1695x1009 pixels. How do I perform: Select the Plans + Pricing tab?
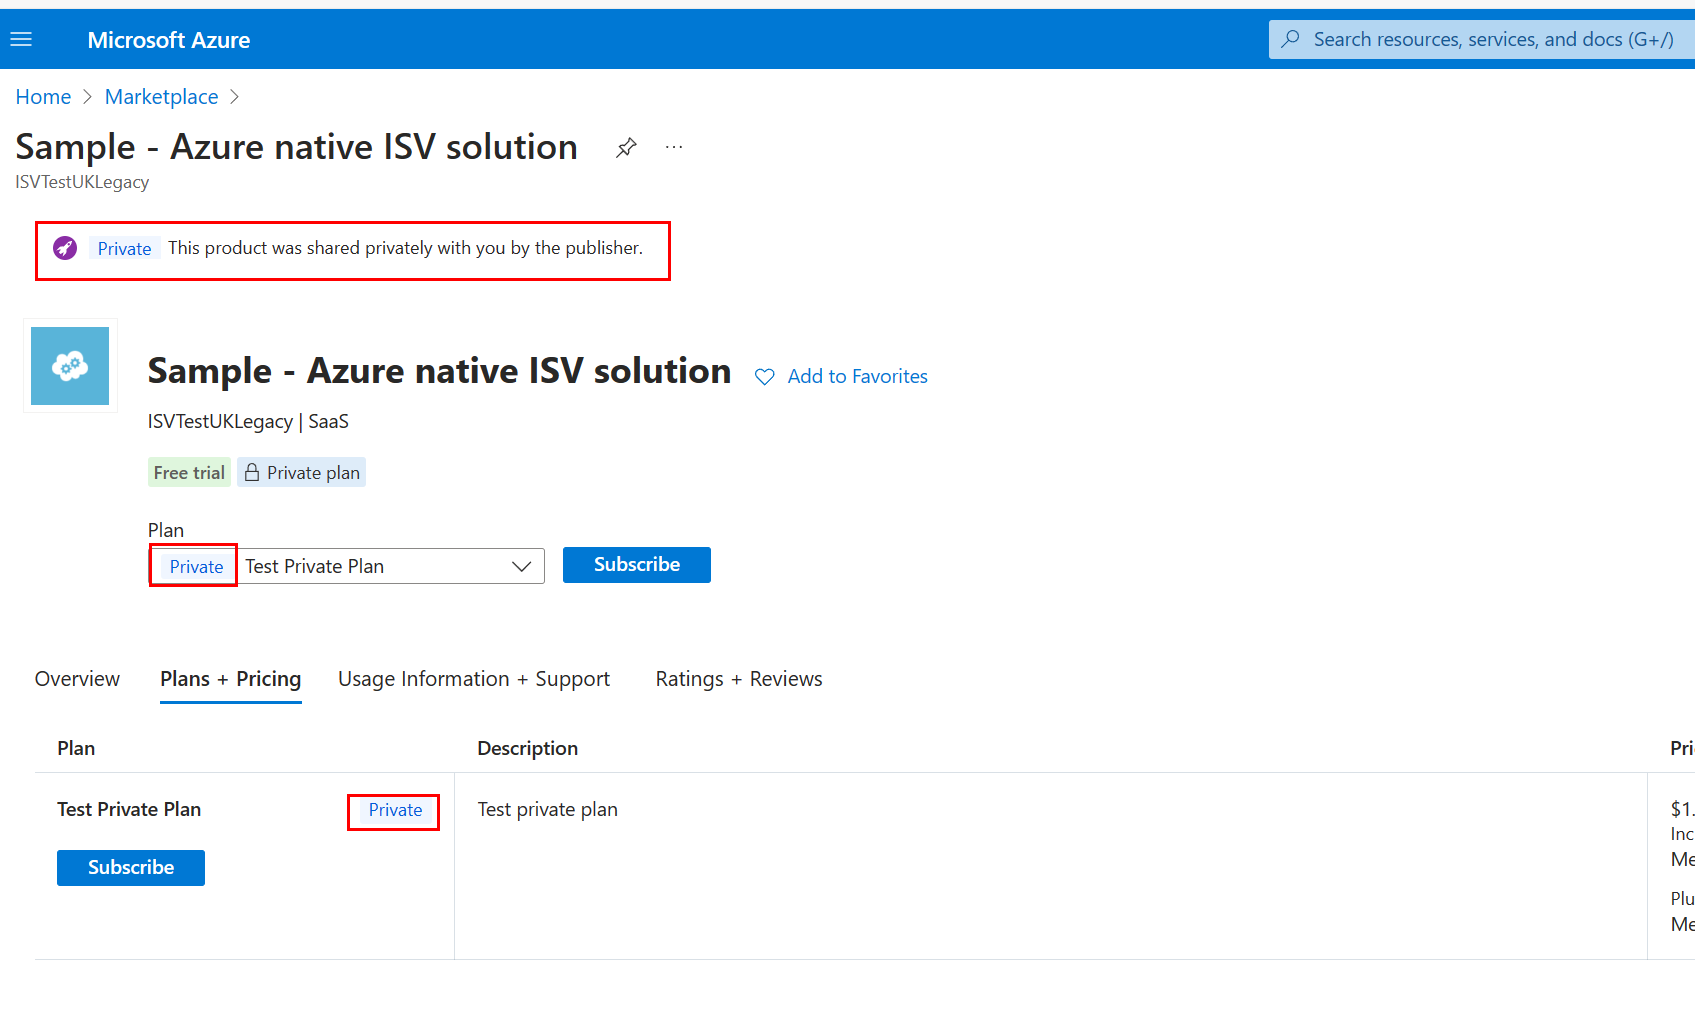[x=230, y=679]
